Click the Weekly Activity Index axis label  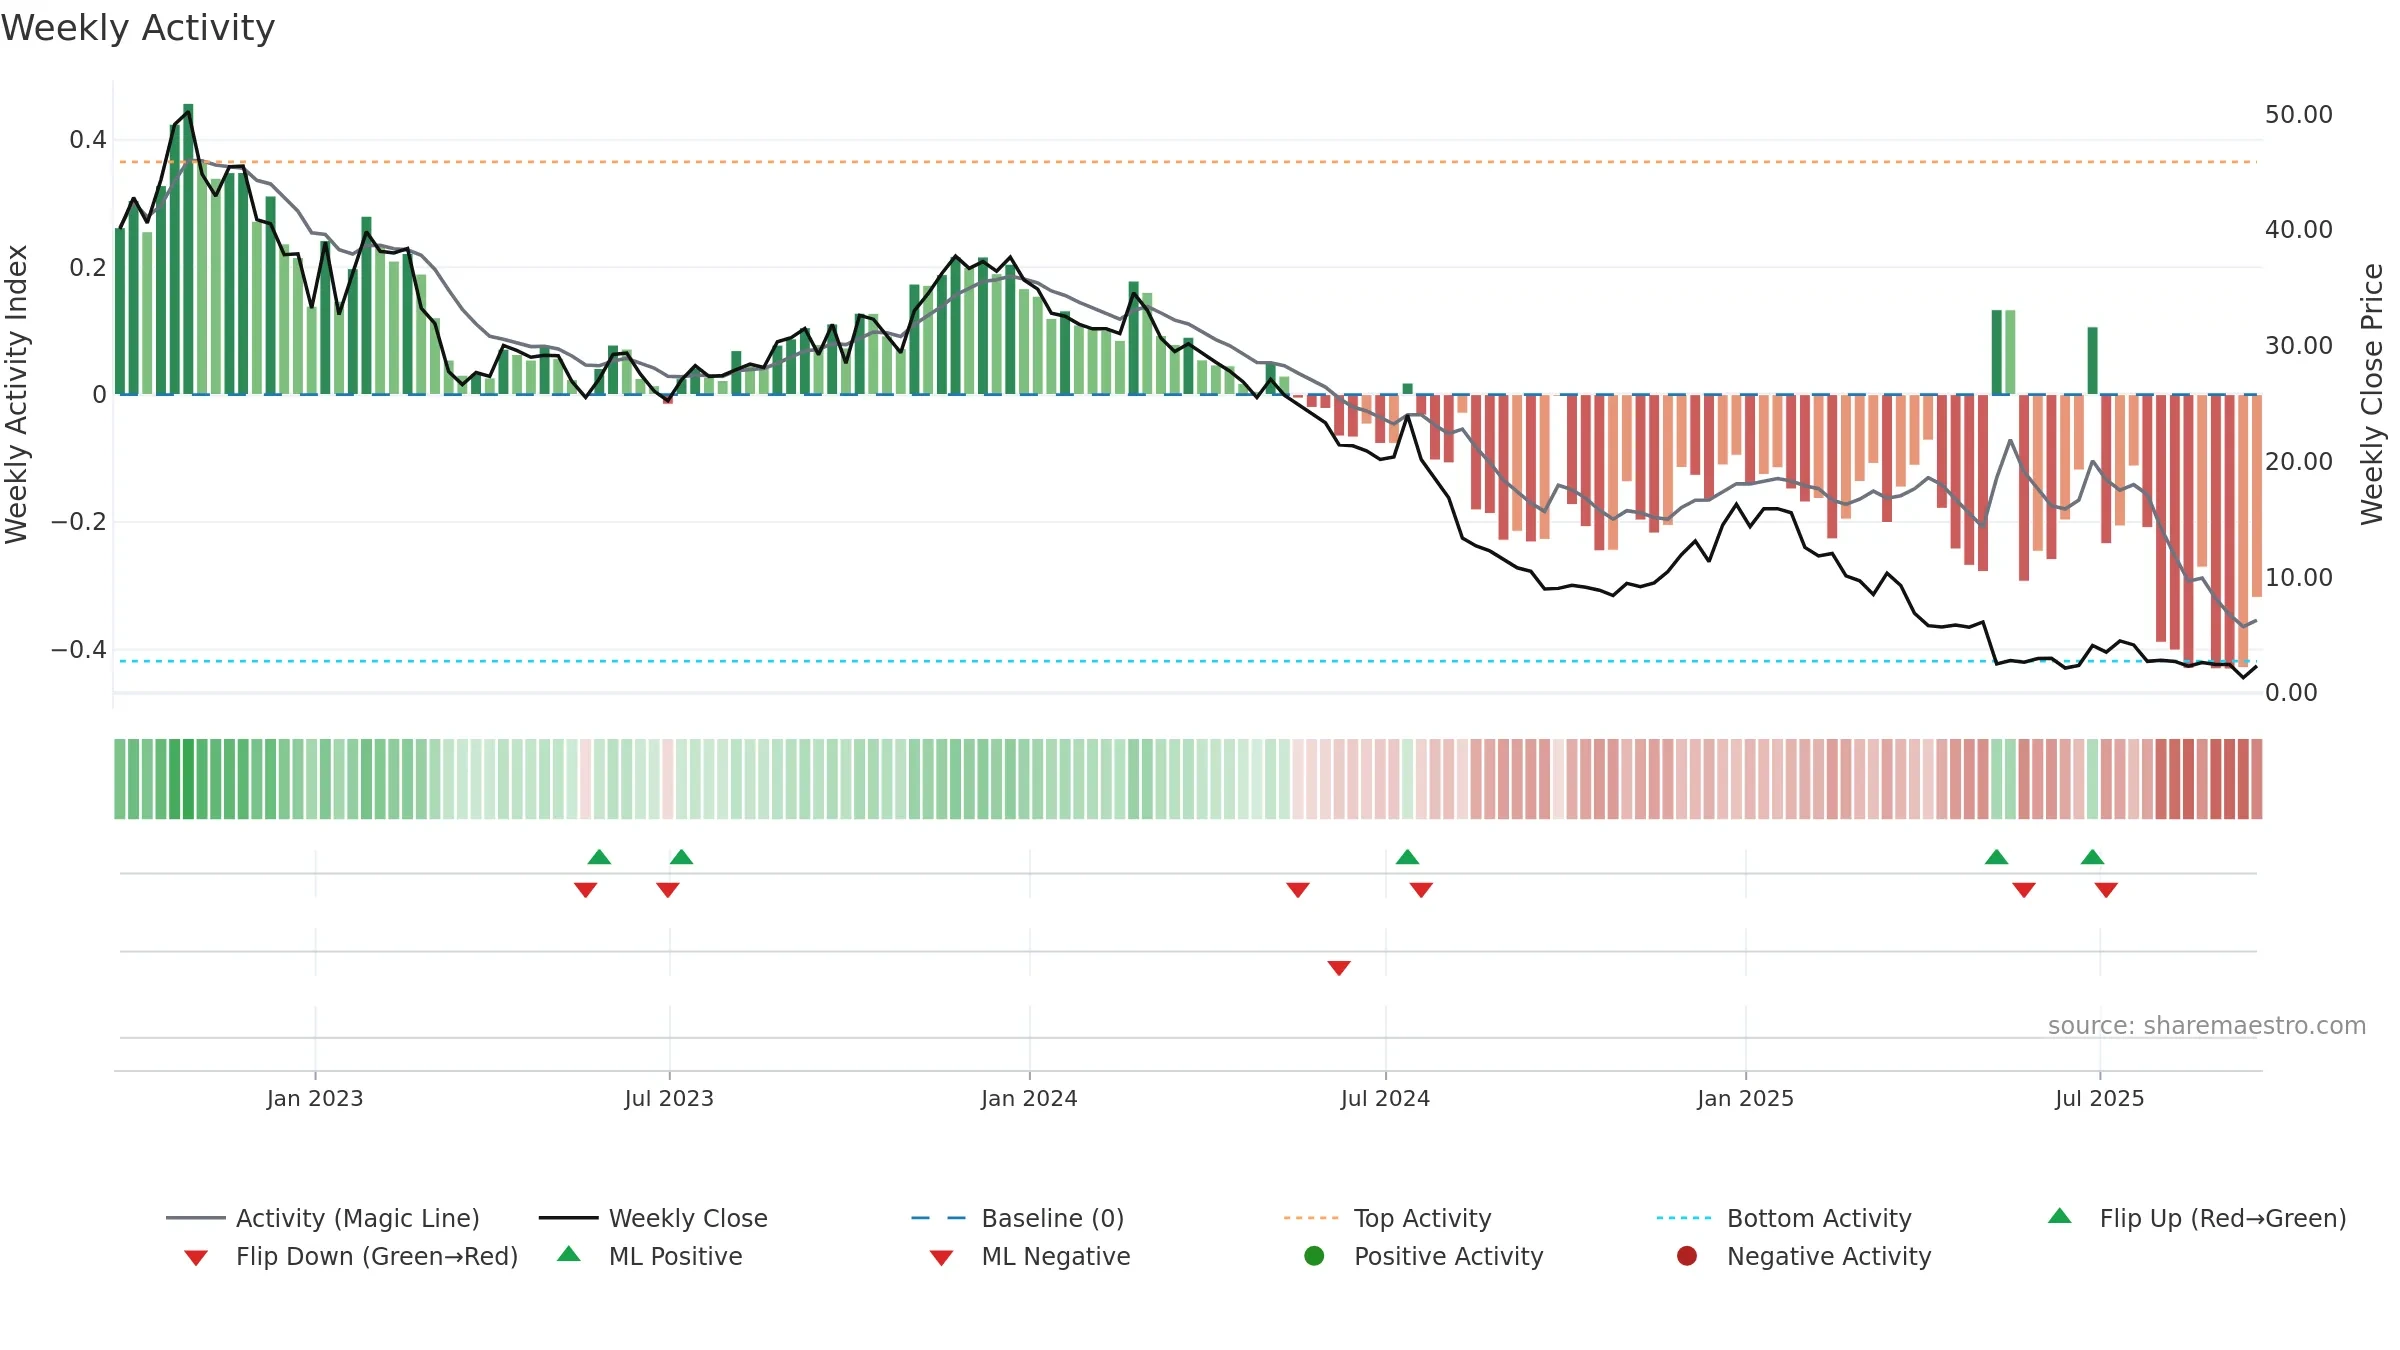coord(17,395)
